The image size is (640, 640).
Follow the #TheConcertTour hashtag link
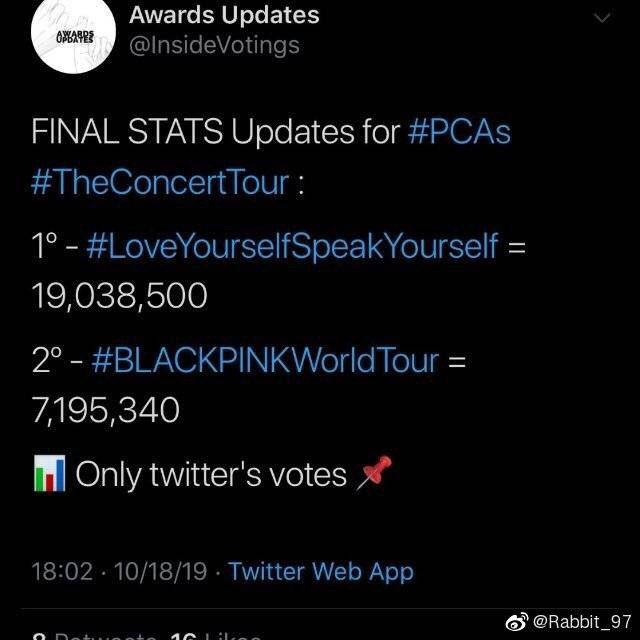160,182
